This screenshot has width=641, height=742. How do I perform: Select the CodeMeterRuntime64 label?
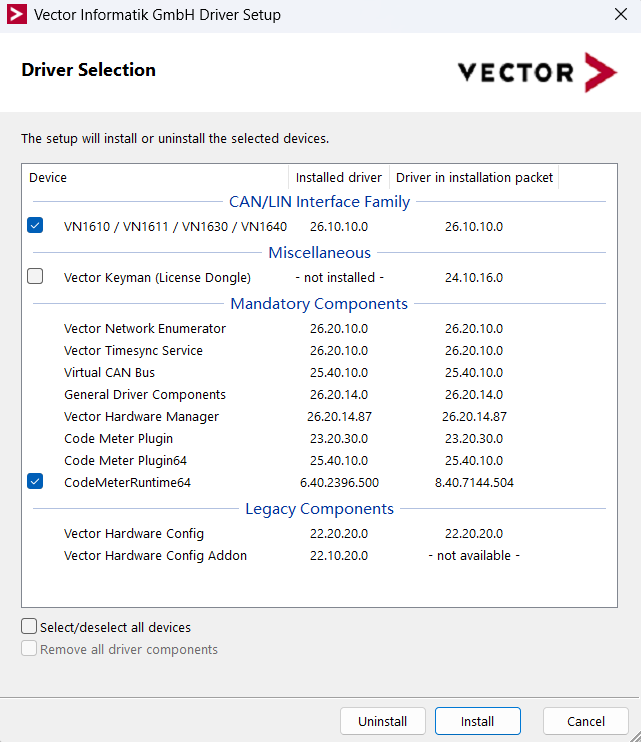point(127,483)
